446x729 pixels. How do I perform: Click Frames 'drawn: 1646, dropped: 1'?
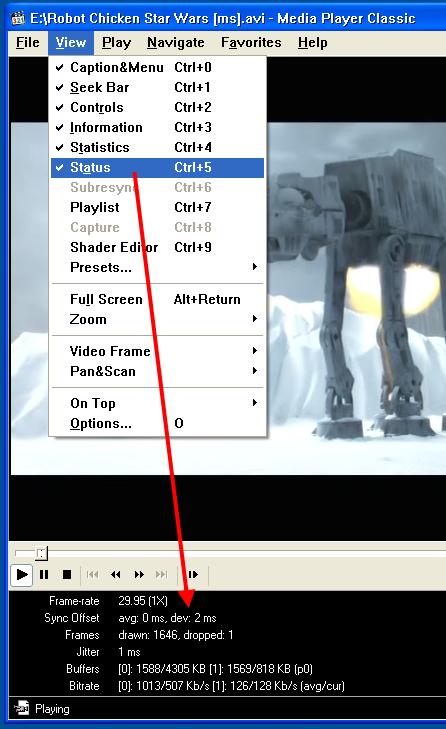176,635
